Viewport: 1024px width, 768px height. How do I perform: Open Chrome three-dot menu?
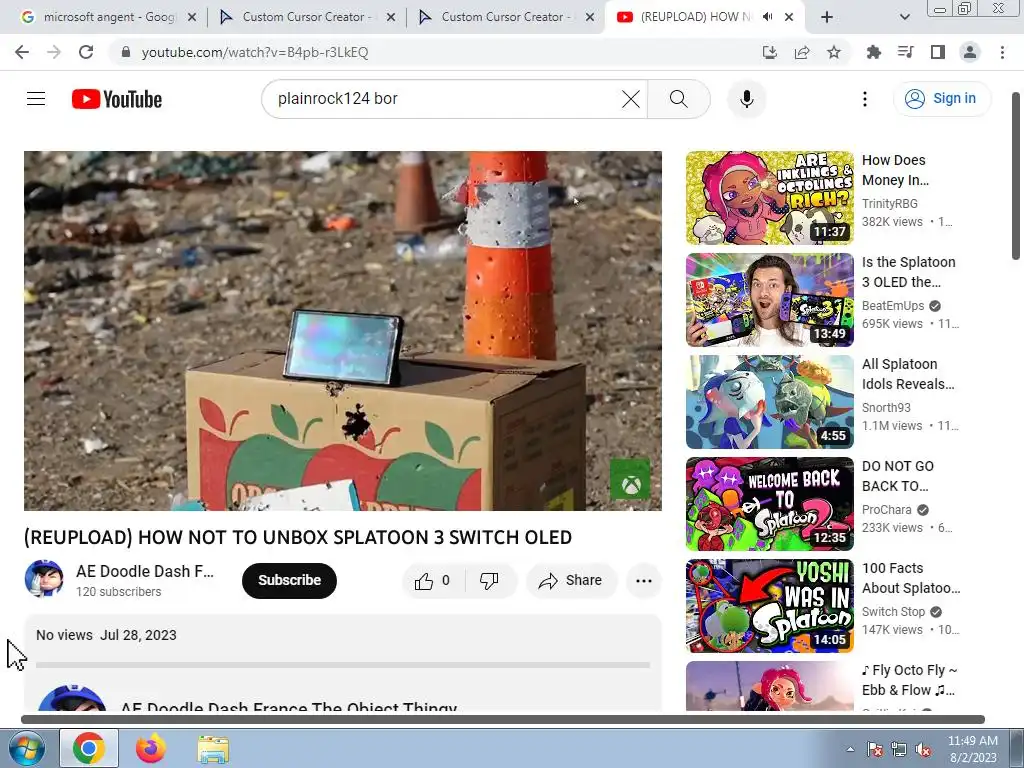1002,52
